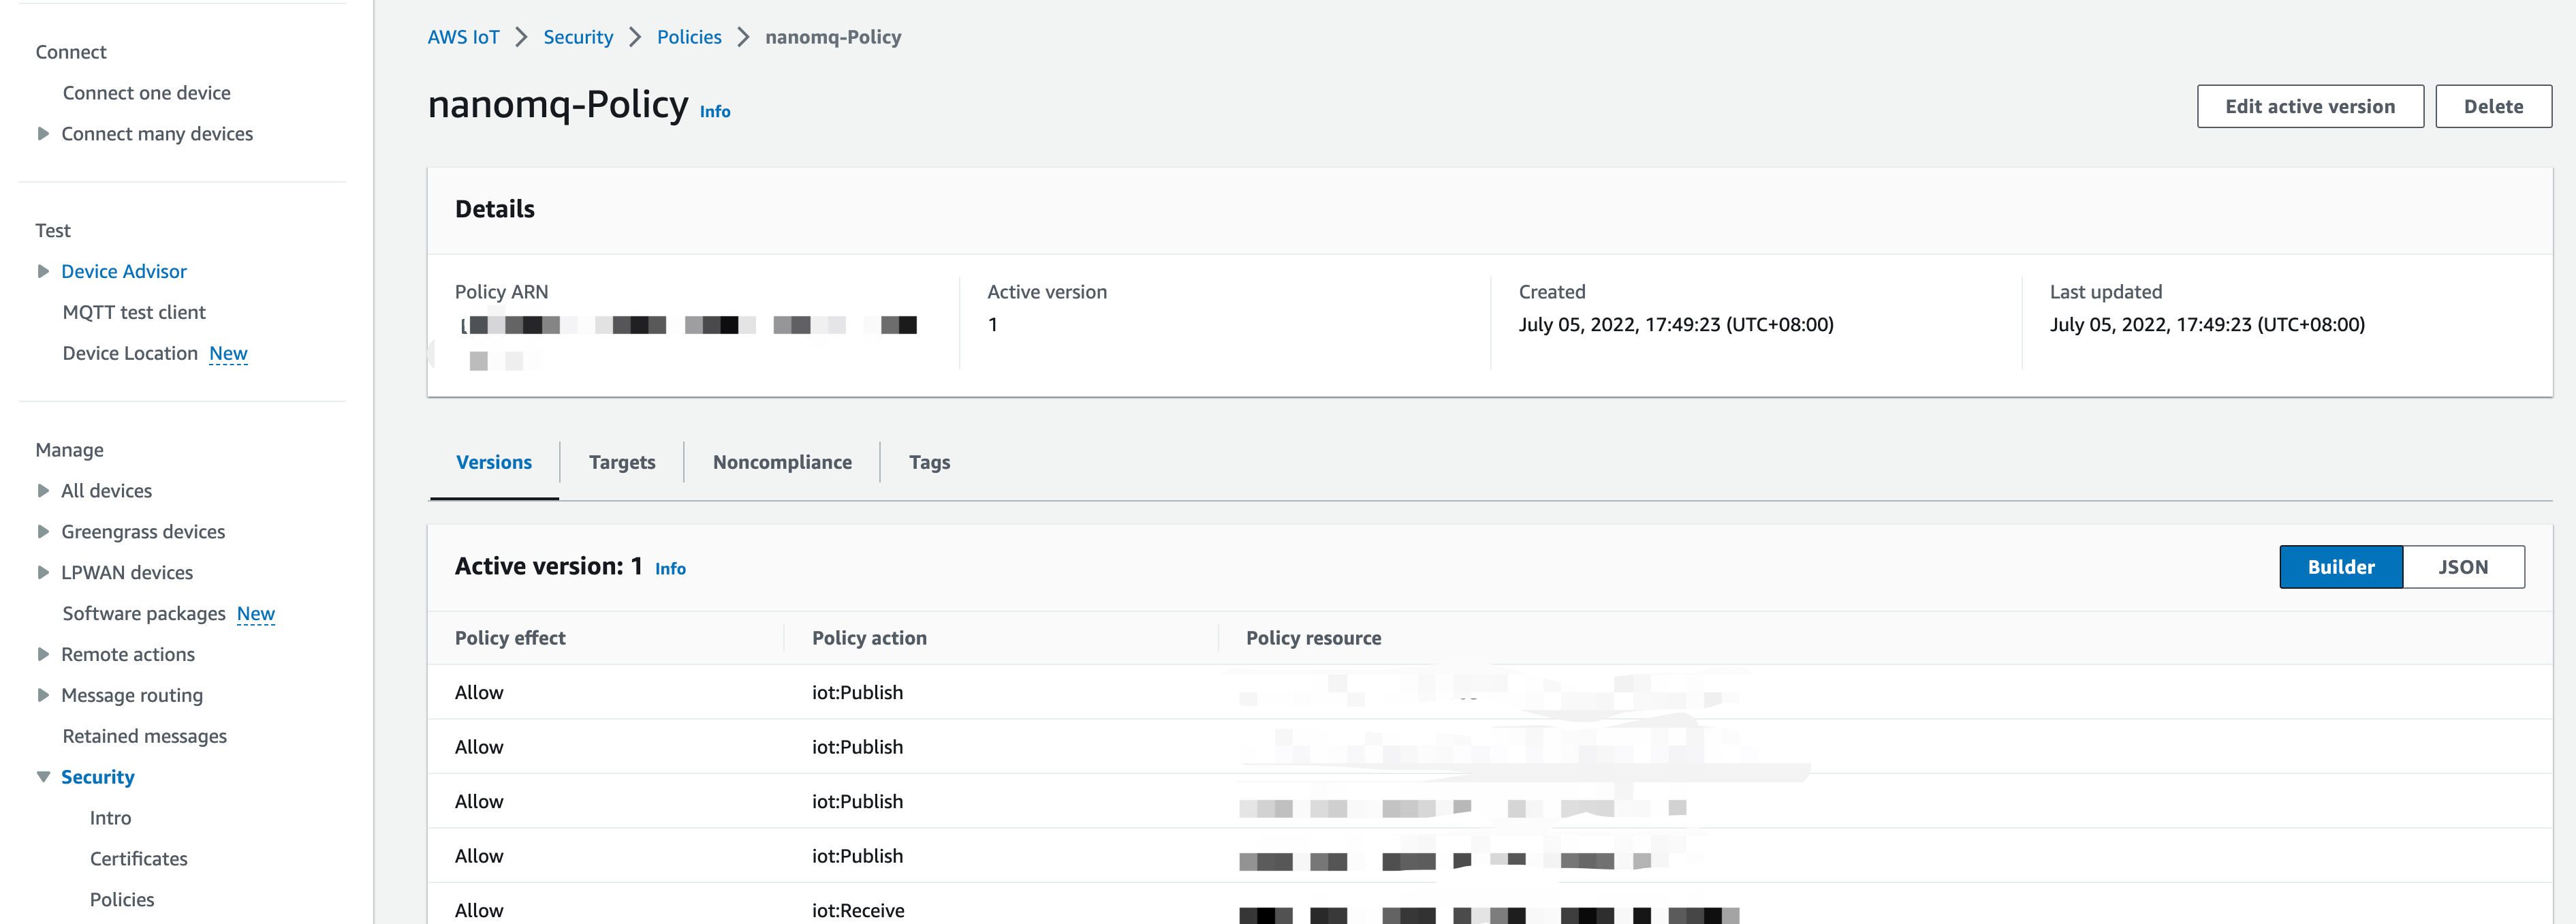Viewport: 2576px width, 924px height.
Task: Switch to the Targets tab
Action: 622,461
